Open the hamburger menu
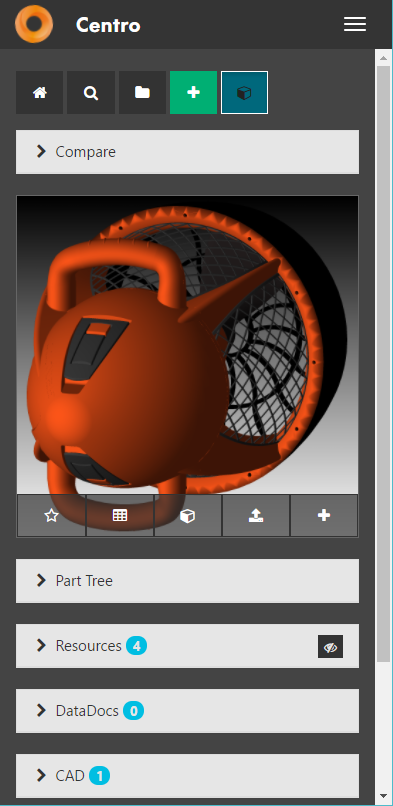This screenshot has width=393, height=806. [354, 24]
